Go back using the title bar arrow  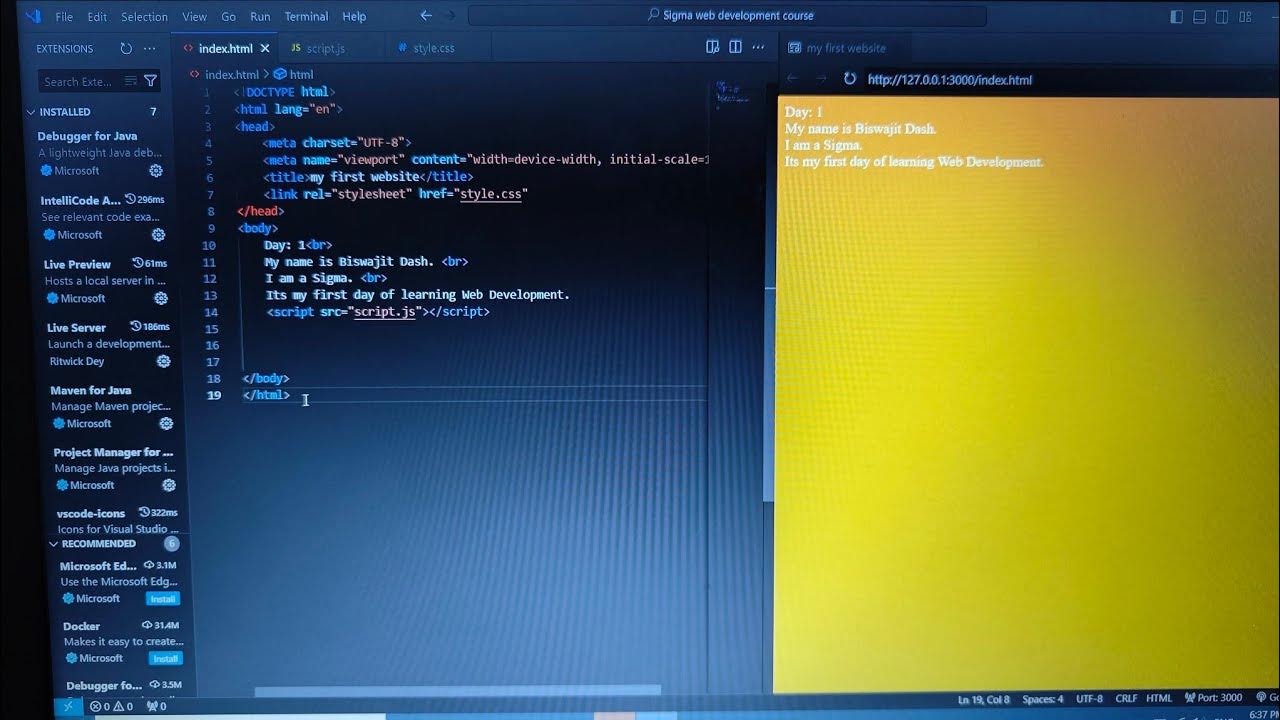coord(426,16)
